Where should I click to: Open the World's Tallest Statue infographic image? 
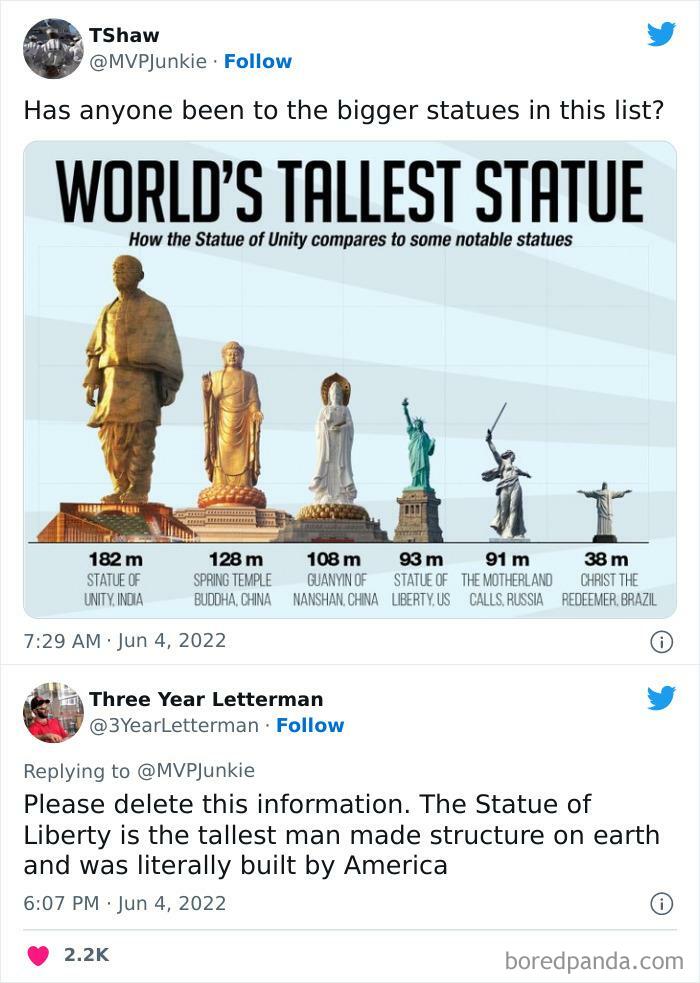tap(350, 379)
